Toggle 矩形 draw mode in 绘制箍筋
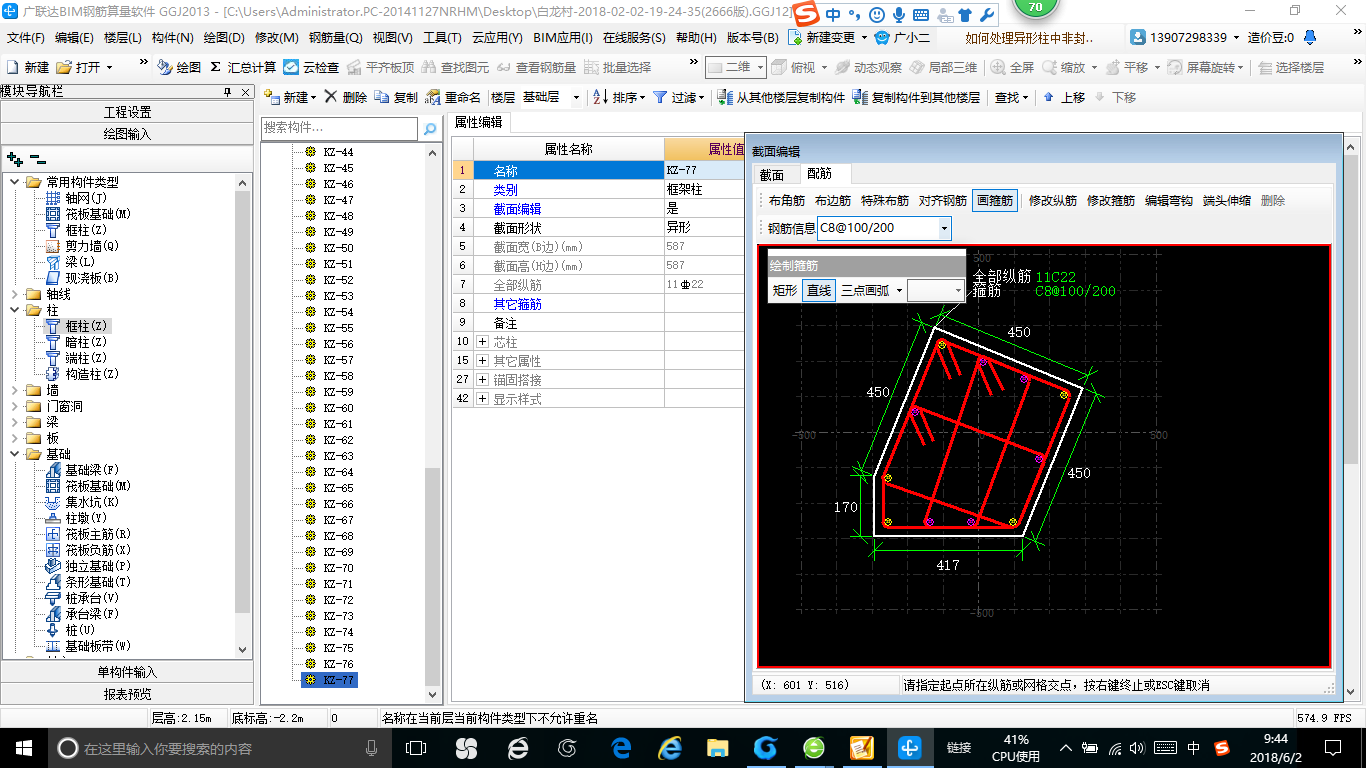This screenshot has height=768, width=1366. 785,290
